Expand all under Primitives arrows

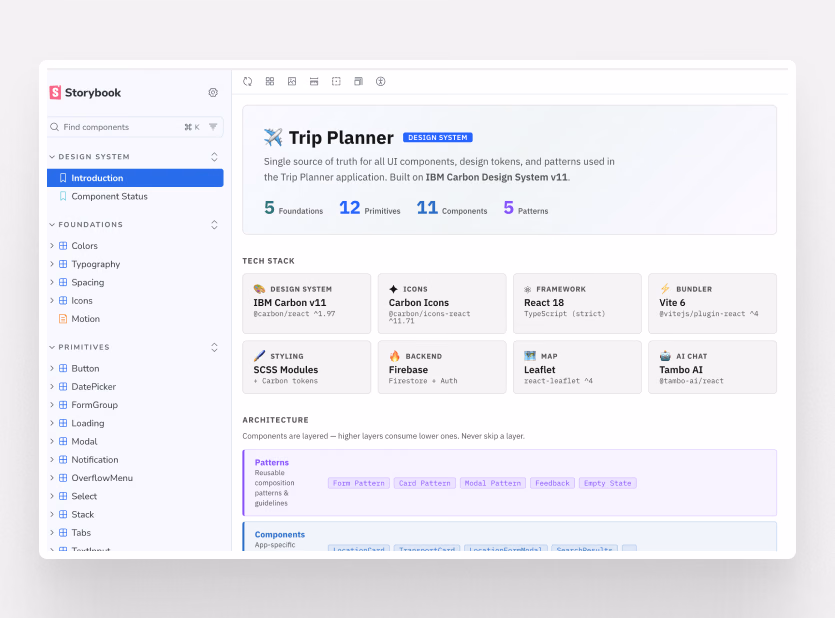click(214, 347)
